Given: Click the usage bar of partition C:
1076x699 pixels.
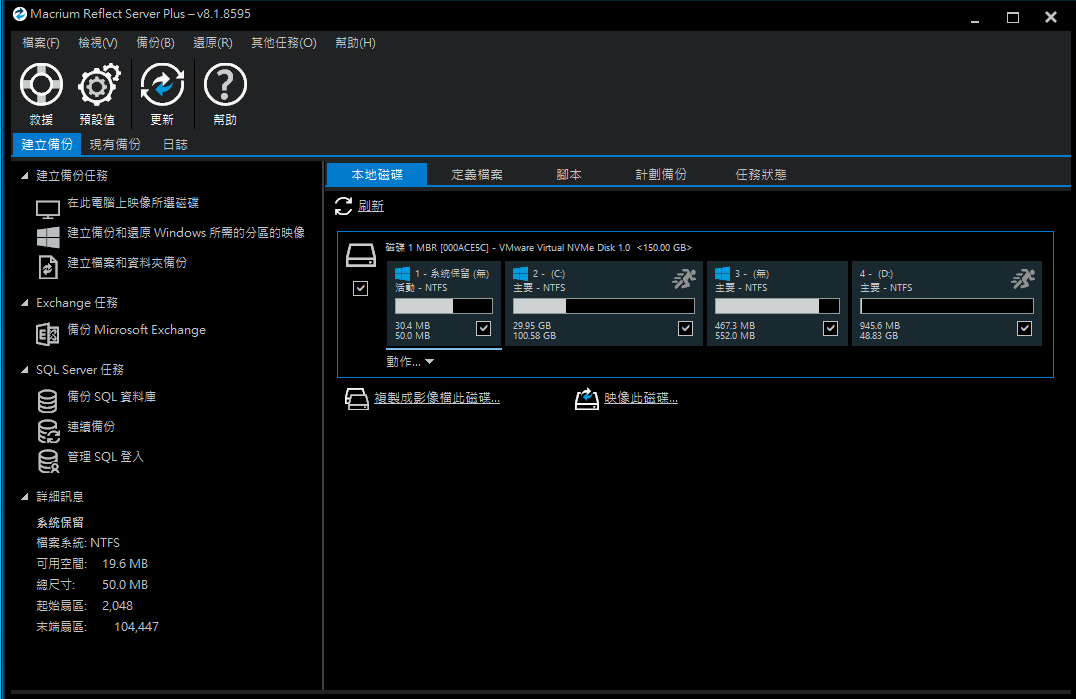Looking at the screenshot, I should [603, 306].
